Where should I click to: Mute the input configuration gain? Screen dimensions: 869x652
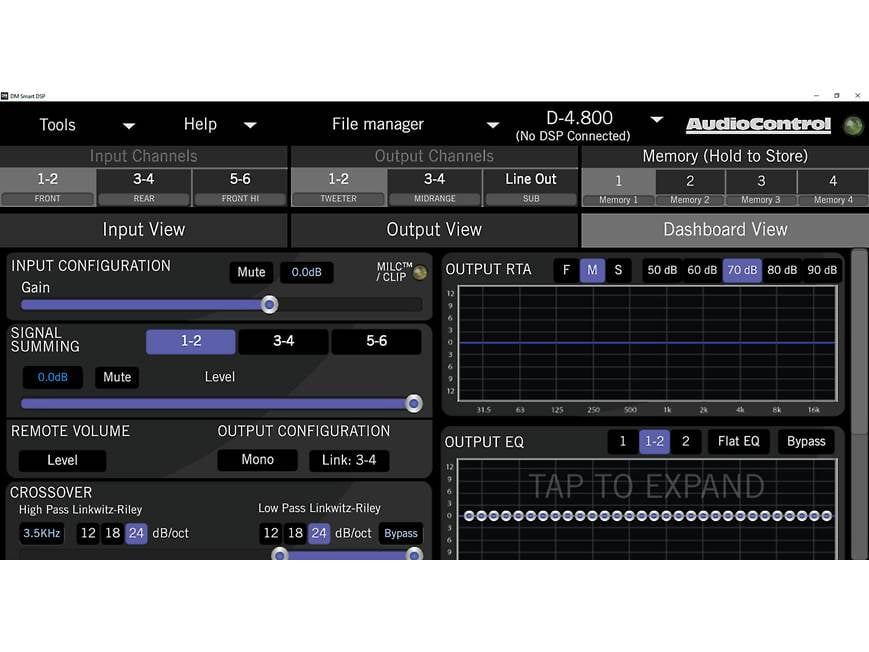click(251, 272)
